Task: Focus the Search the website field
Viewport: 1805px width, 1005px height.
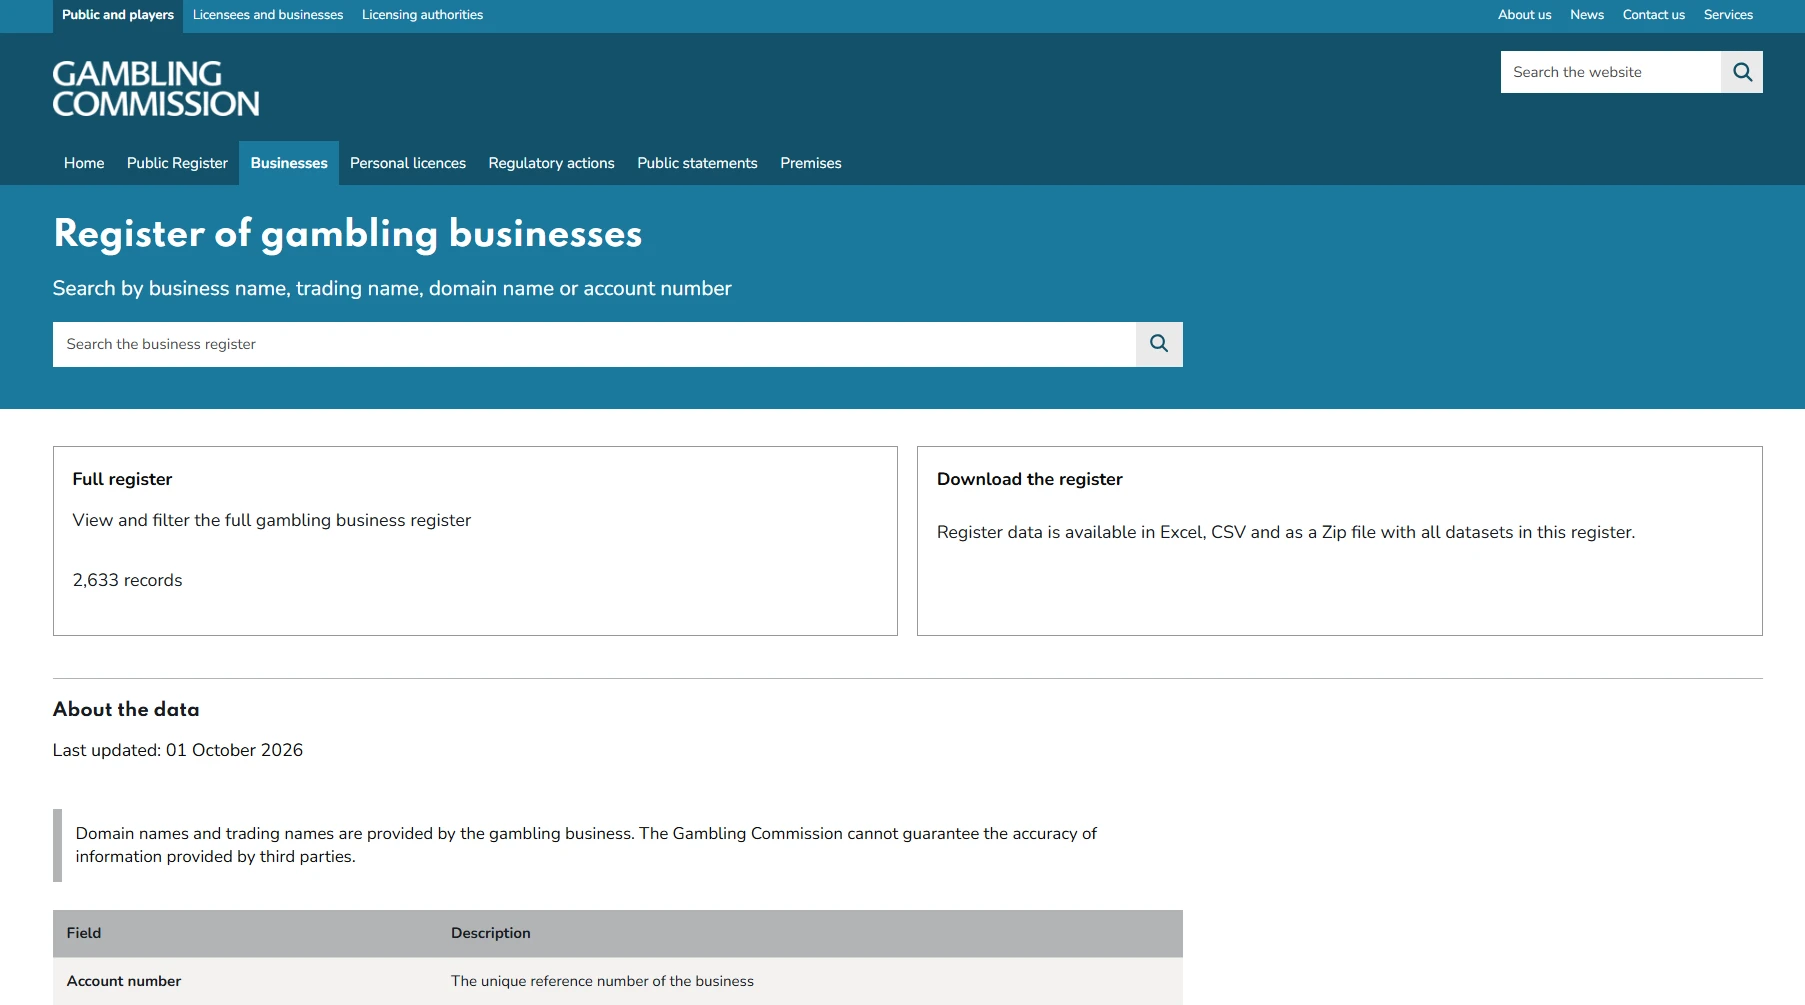Action: 1610,72
